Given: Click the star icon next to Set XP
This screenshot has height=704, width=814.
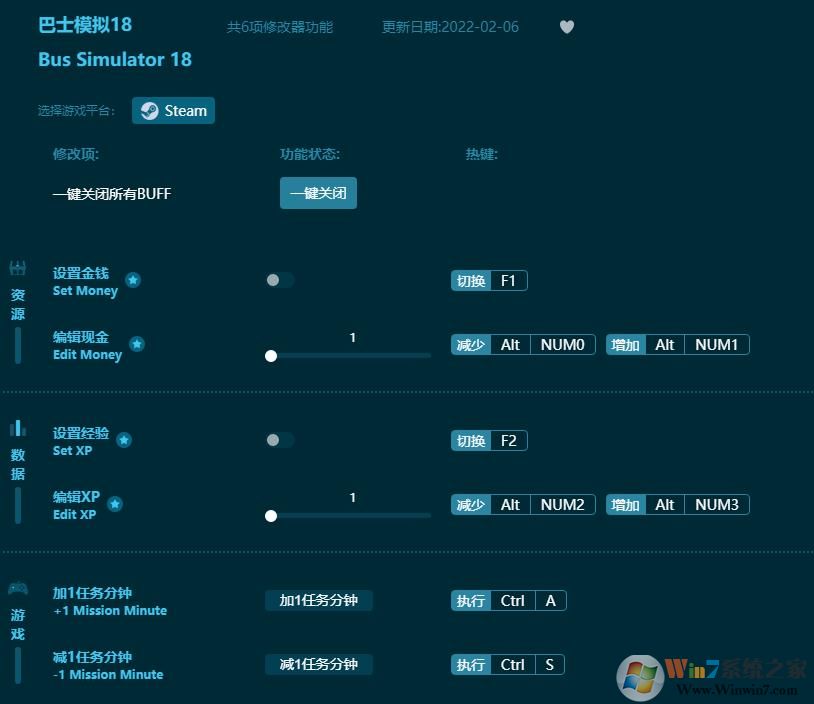Looking at the screenshot, I should (124, 439).
